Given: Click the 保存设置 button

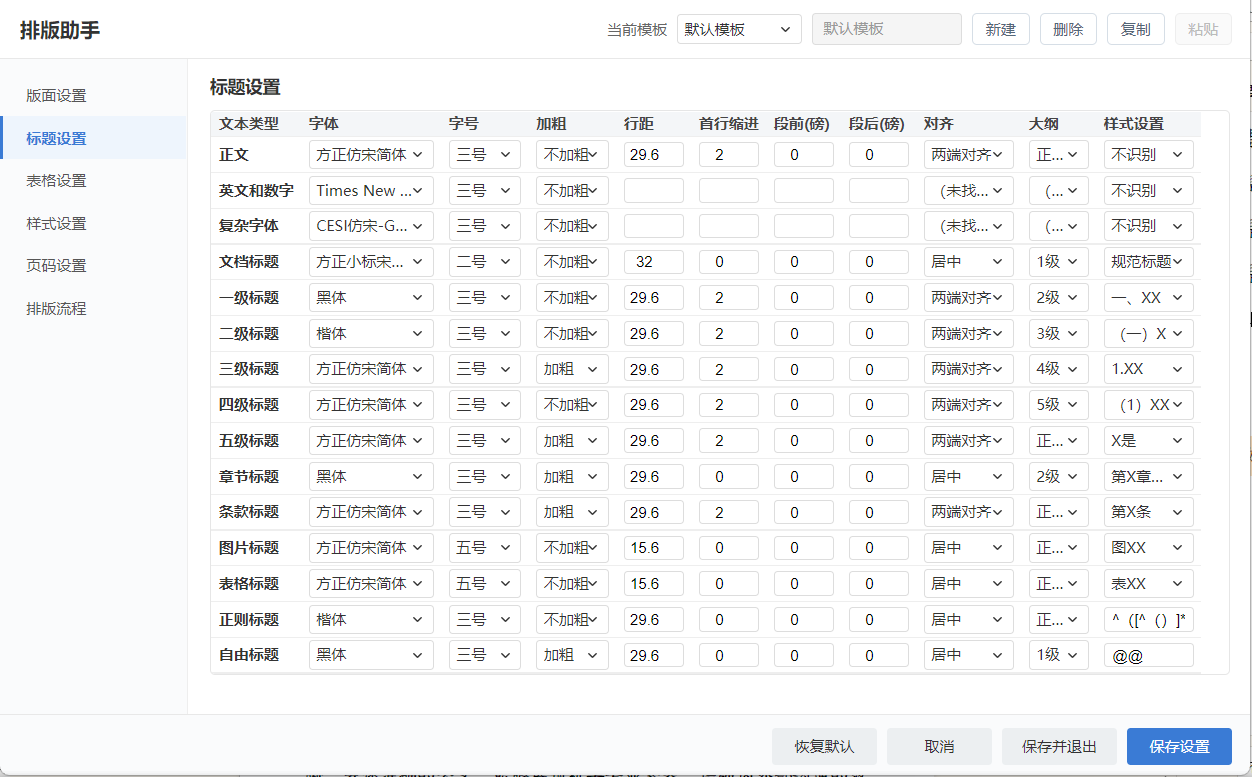Looking at the screenshot, I should (x=1179, y=746).
